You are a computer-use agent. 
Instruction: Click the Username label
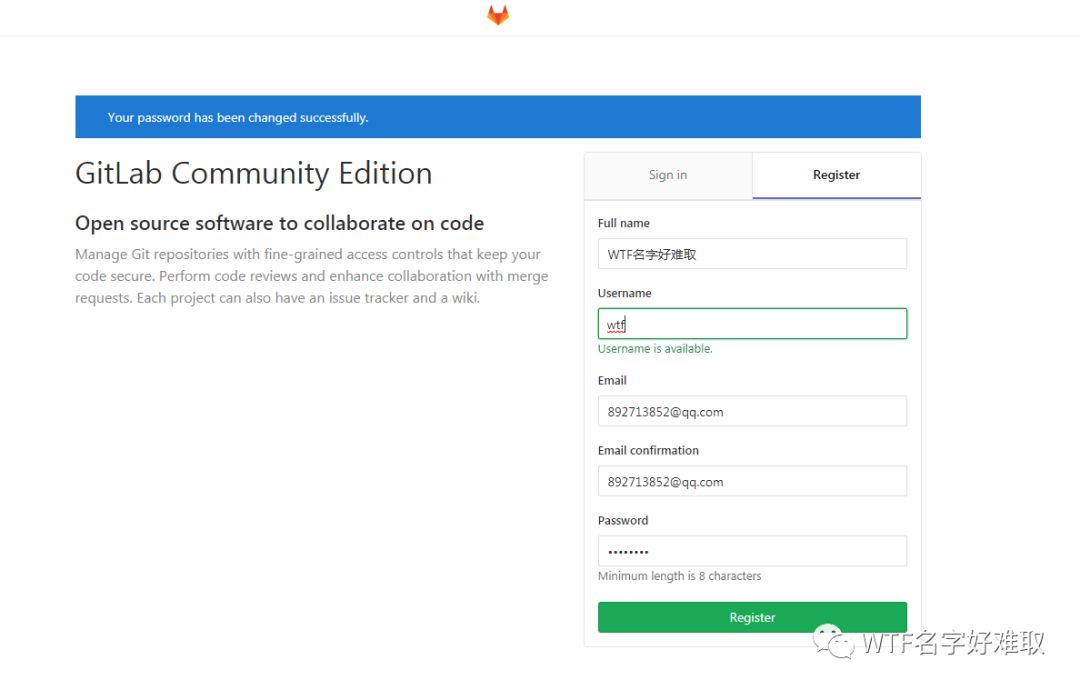click(x=625, y=293)
